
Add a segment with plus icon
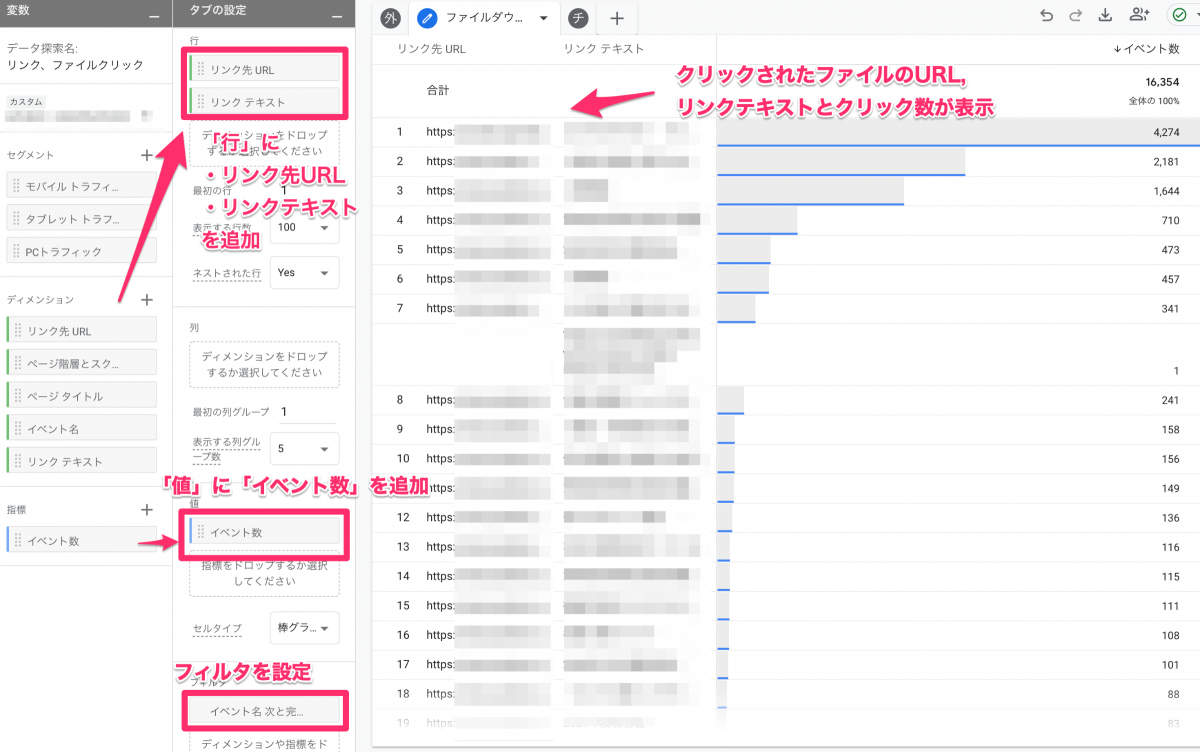[x=147, y=155]
